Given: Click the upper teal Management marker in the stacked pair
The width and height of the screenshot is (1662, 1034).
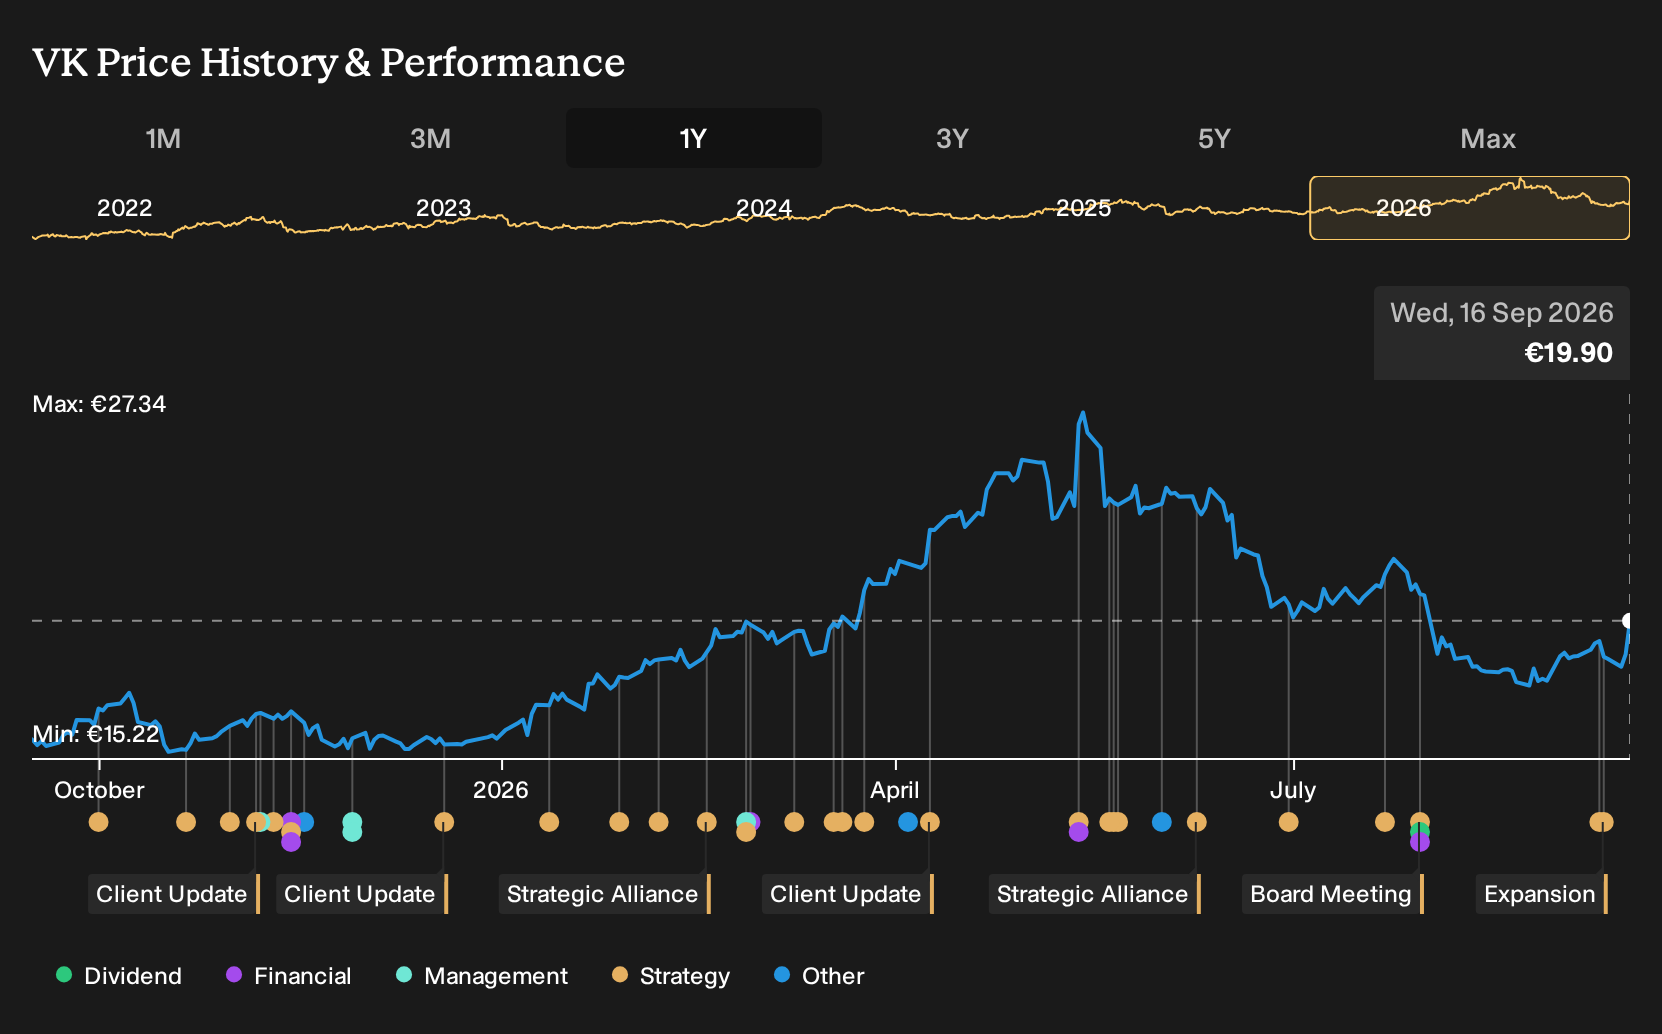Looking at the screenshot, I should point(352,822).
